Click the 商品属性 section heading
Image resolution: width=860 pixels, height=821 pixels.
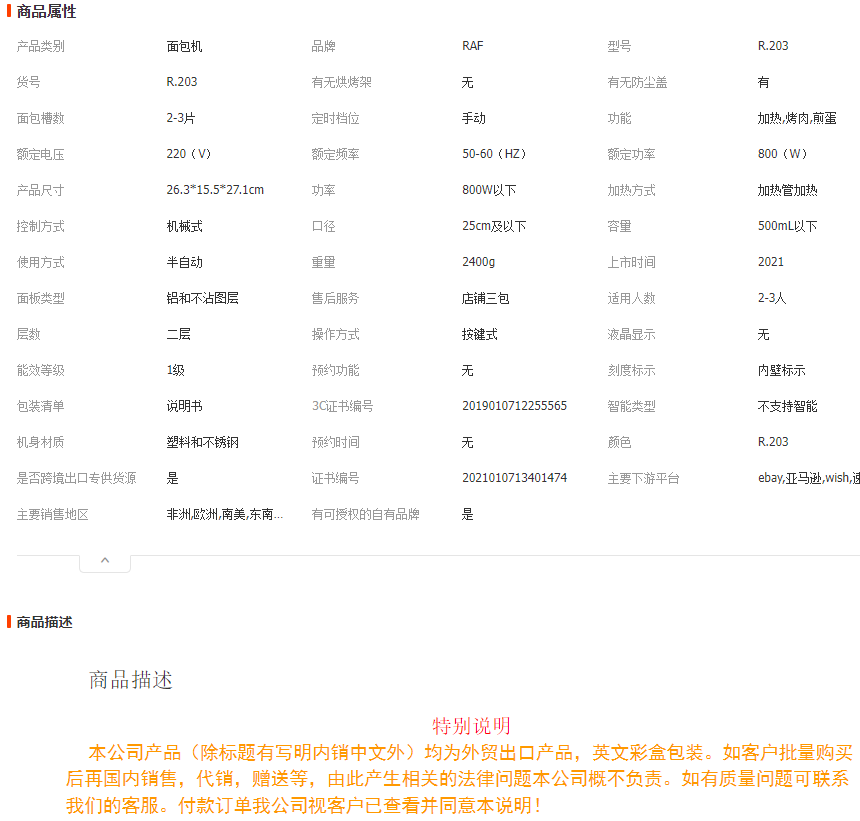coord(47,12)
